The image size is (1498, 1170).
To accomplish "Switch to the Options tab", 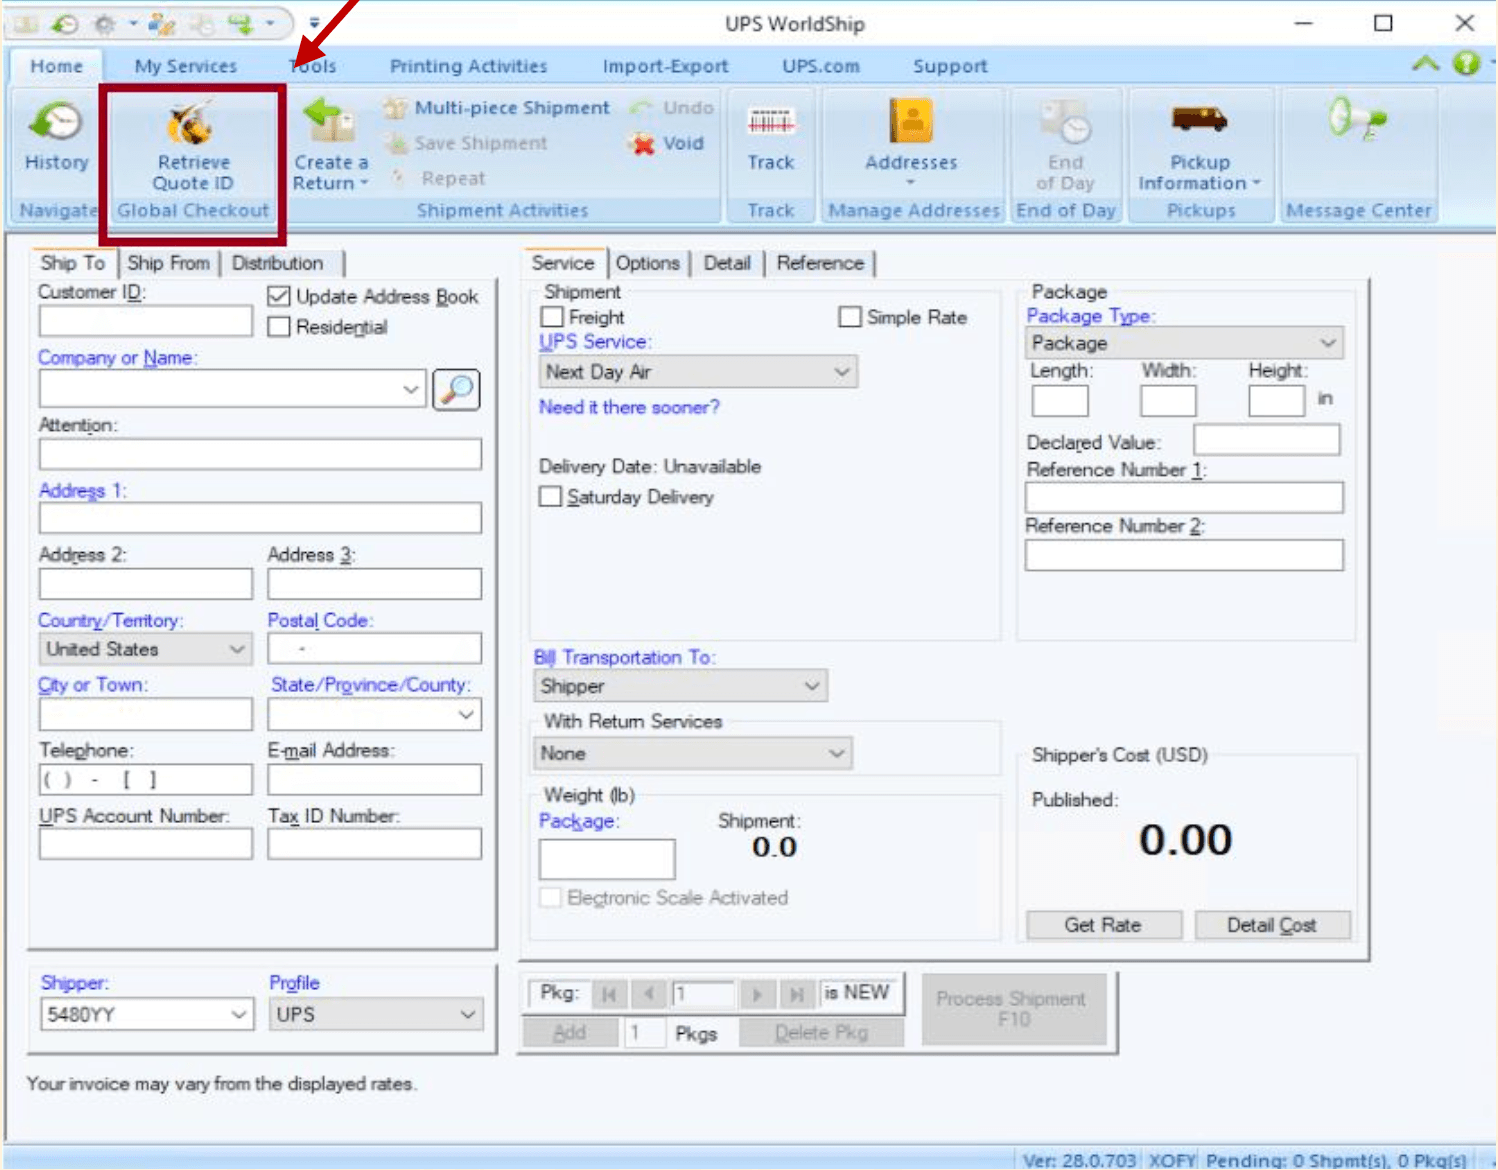I will pyautogui.click(x=647, y=263).
